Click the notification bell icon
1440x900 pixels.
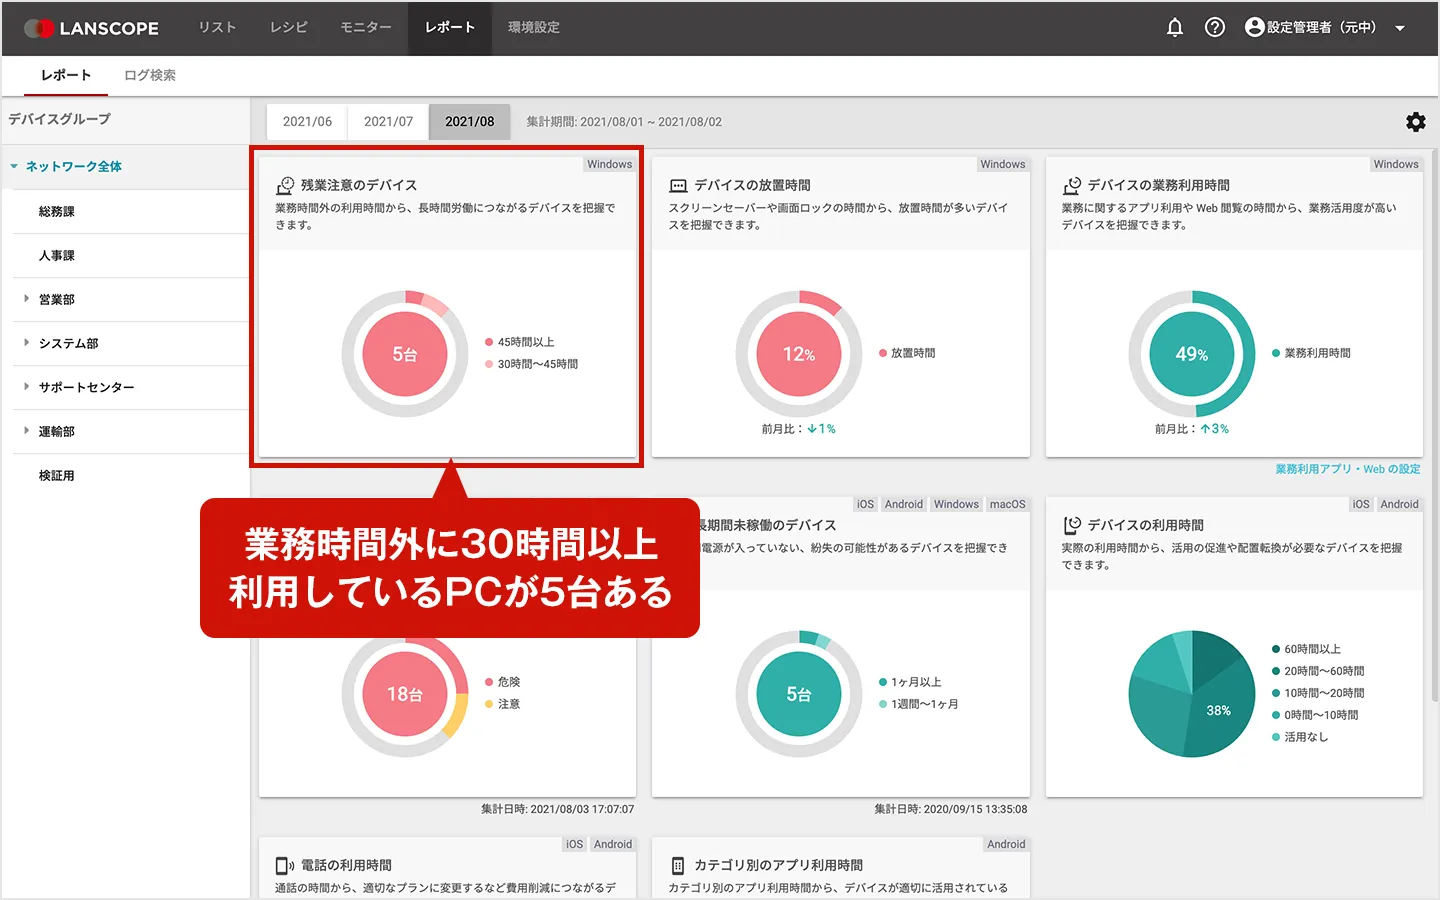[1175, 28]
